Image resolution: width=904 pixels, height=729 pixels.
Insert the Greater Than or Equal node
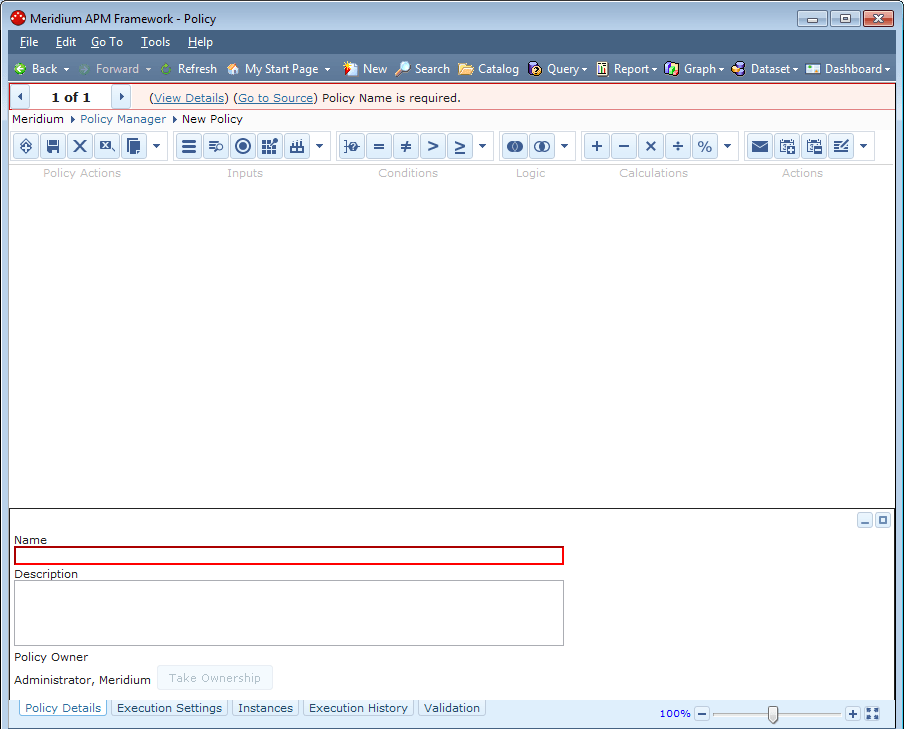click(x=460, y=146)
